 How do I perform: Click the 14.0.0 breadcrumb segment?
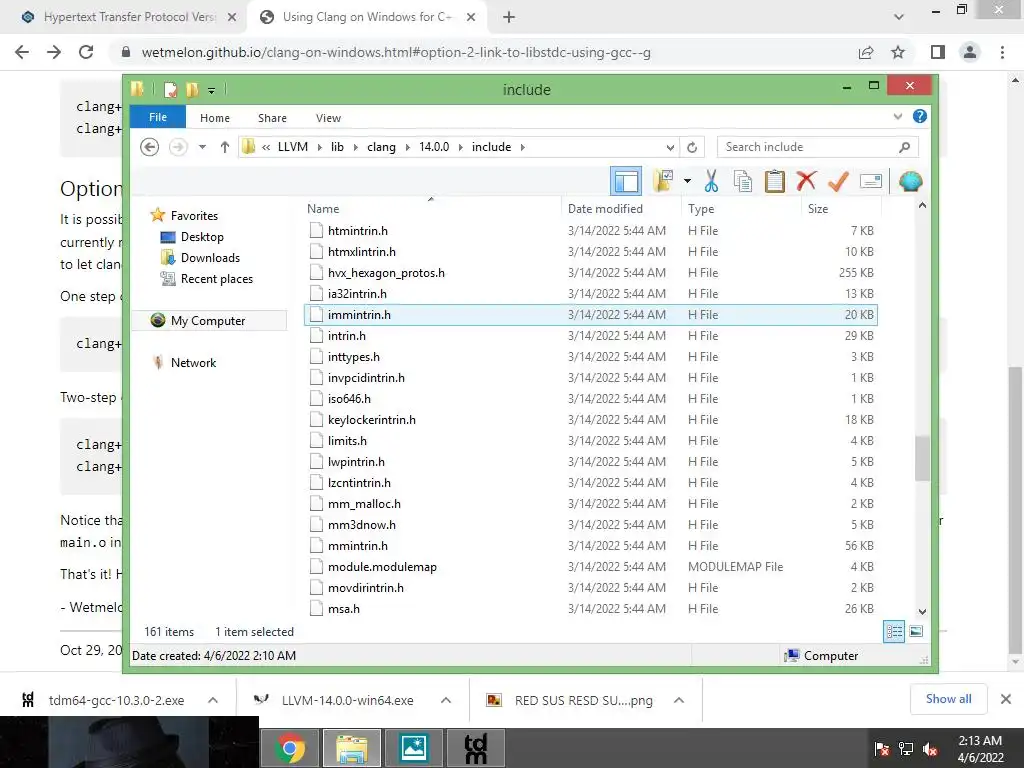[x=434, y=147]
